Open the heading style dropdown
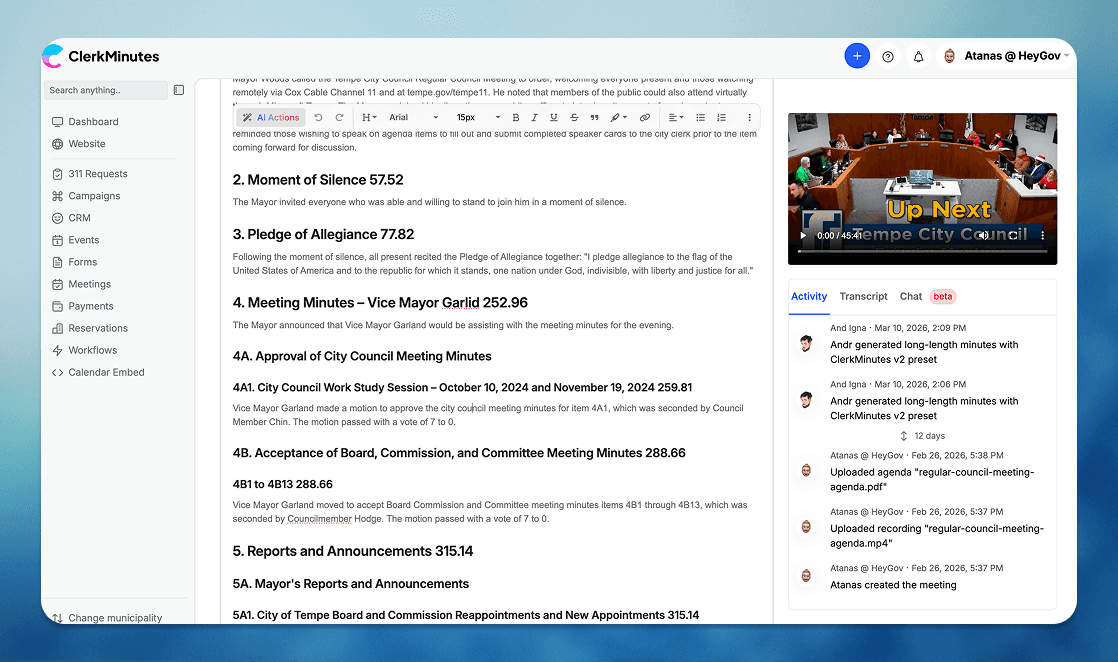Image resolution: width=1118 pixels, height=662 pixels. [369, 118]
